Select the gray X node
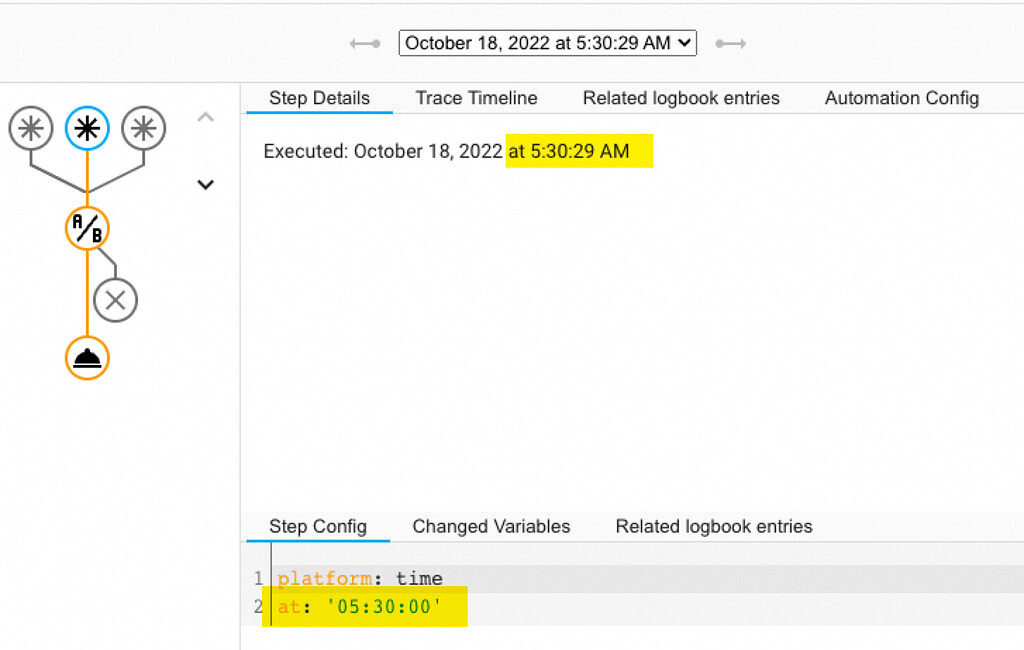This screenshot has width=1024, height=650. [x=115, y=300]
